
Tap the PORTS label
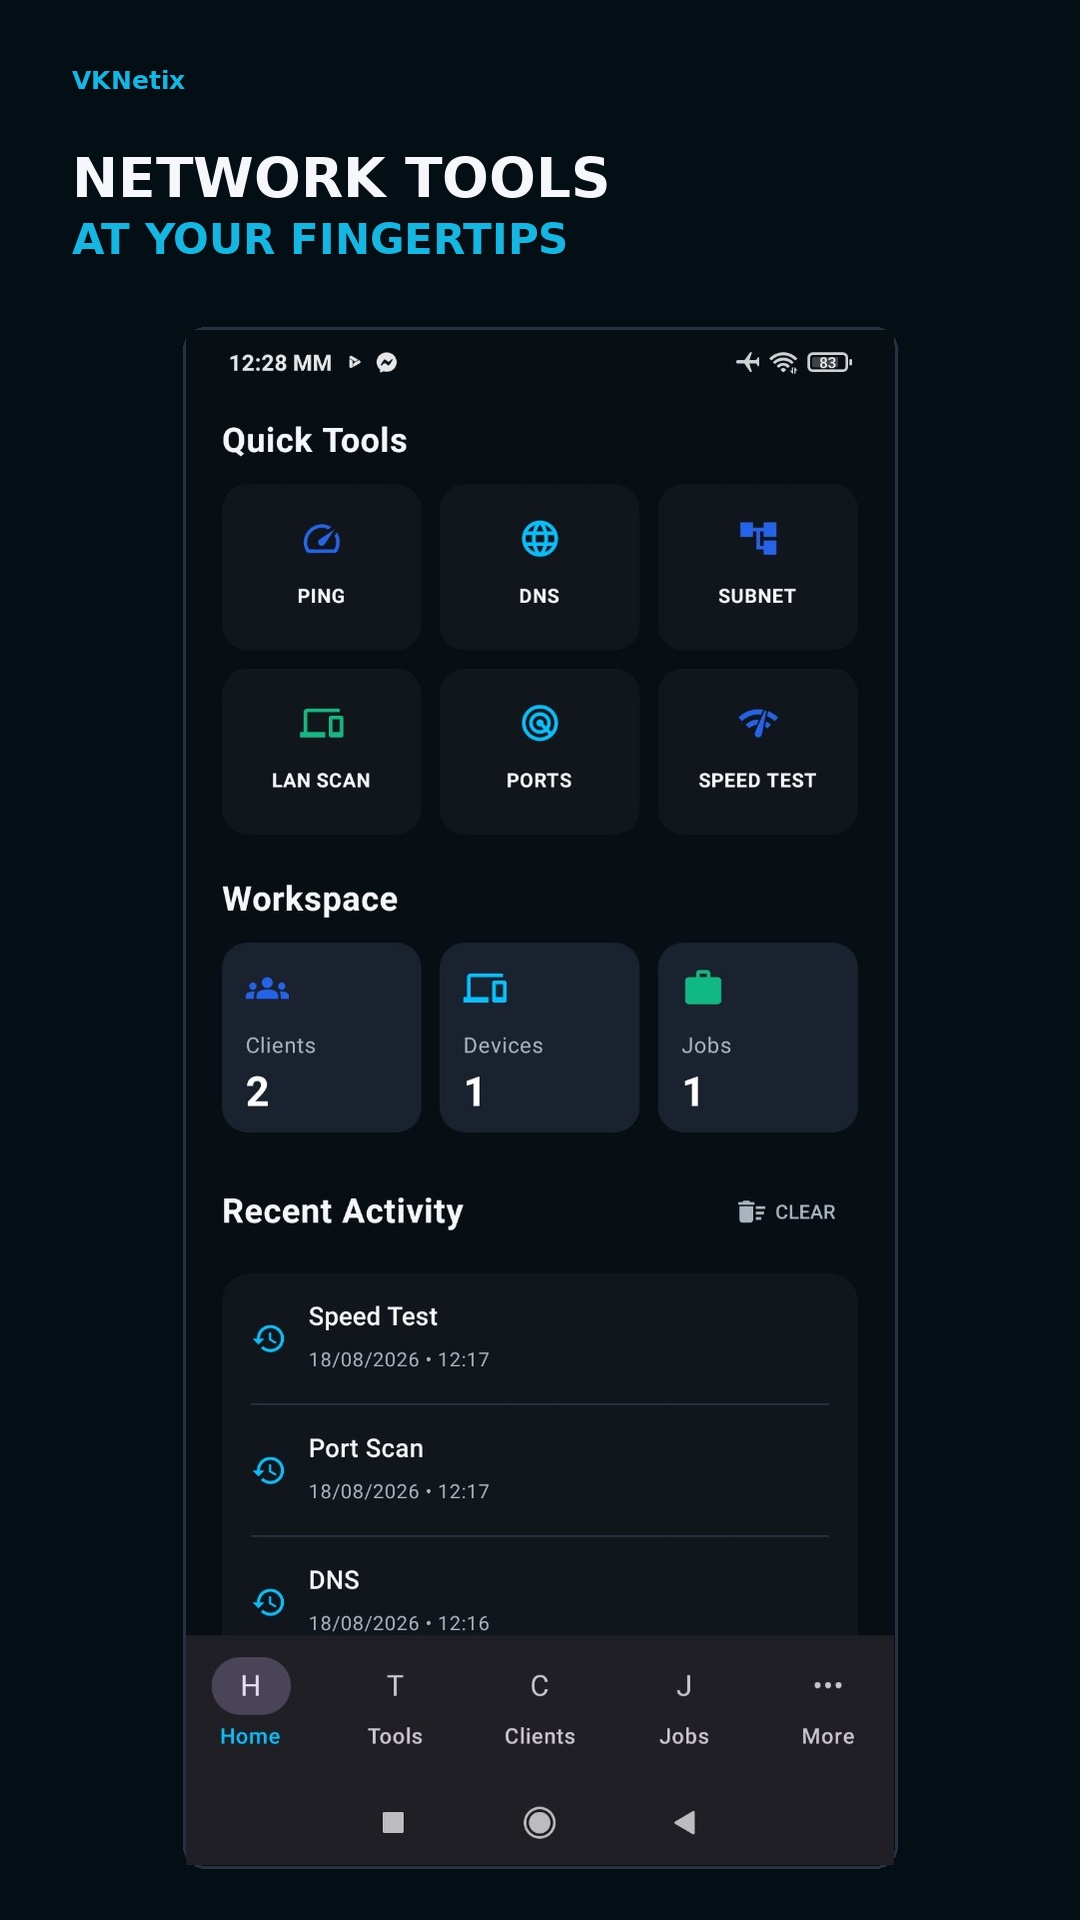539,780
